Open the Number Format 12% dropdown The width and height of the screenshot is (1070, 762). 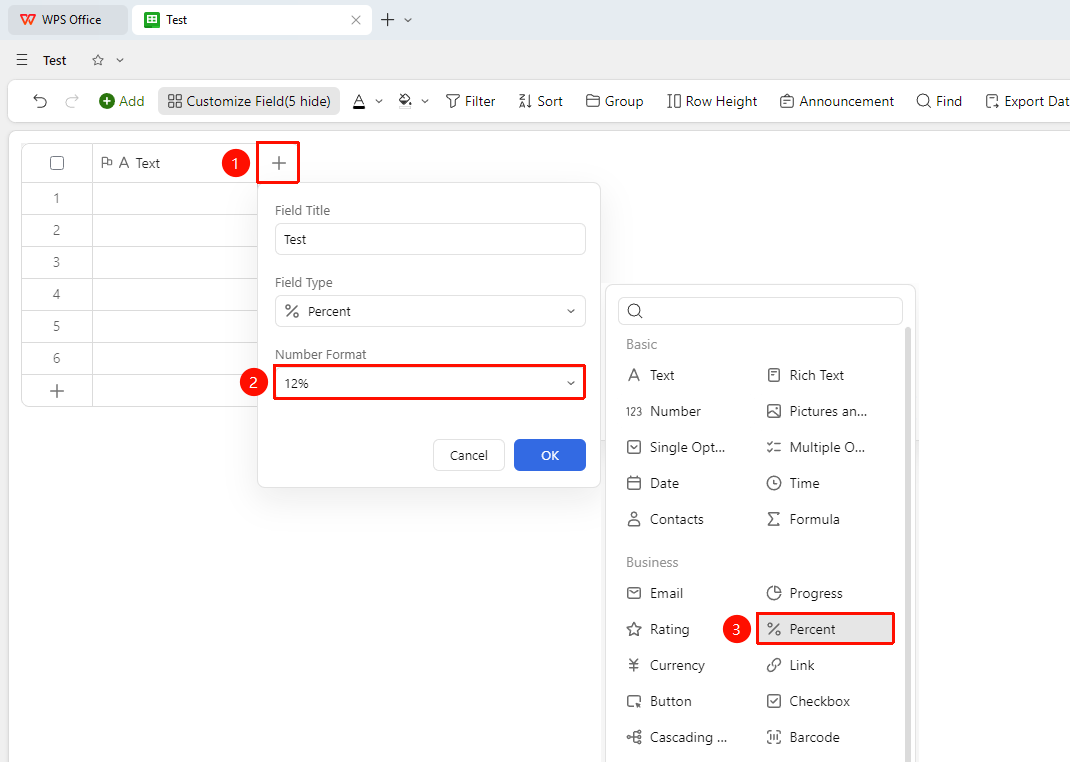[x=430, y=383]
